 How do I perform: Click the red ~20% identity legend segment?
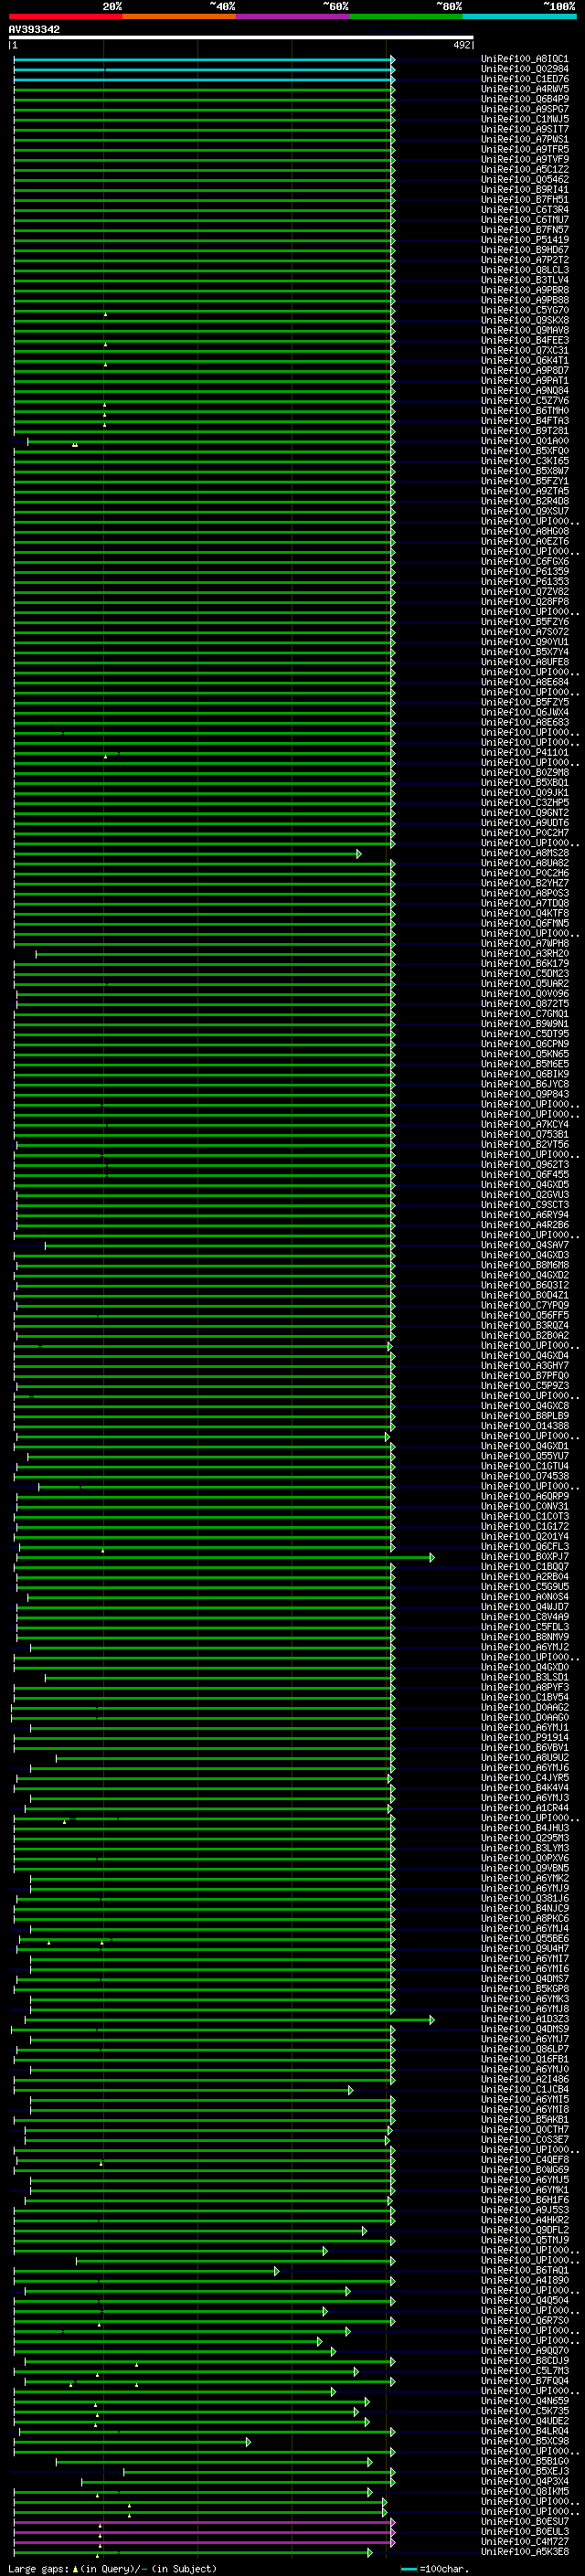coord(66,16)
